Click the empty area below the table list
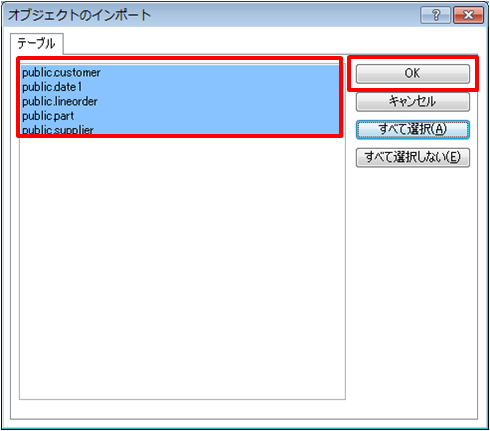Image resolution: width=490 pixels, height=431 pixels. (x=182, y=267)
